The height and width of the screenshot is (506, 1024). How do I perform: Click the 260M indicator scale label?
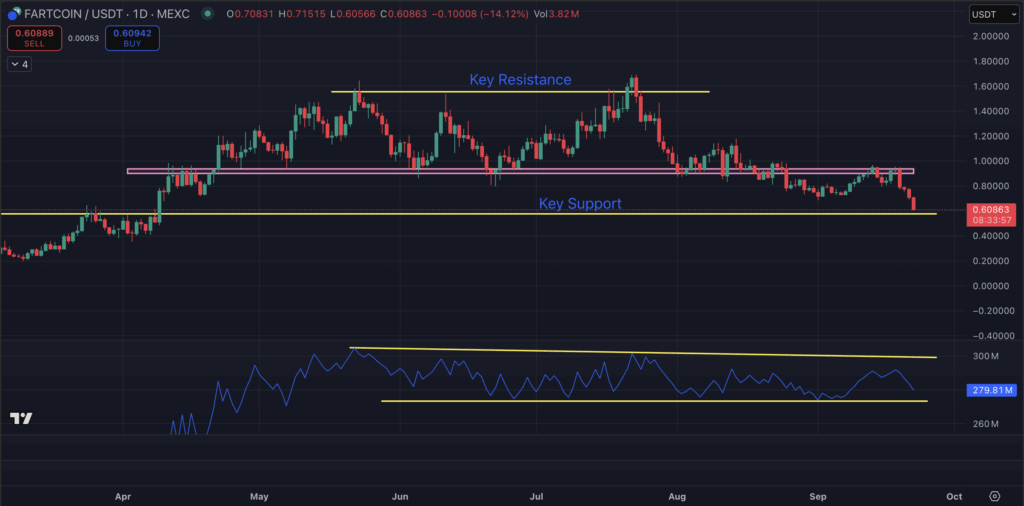(x=985, y=424)
